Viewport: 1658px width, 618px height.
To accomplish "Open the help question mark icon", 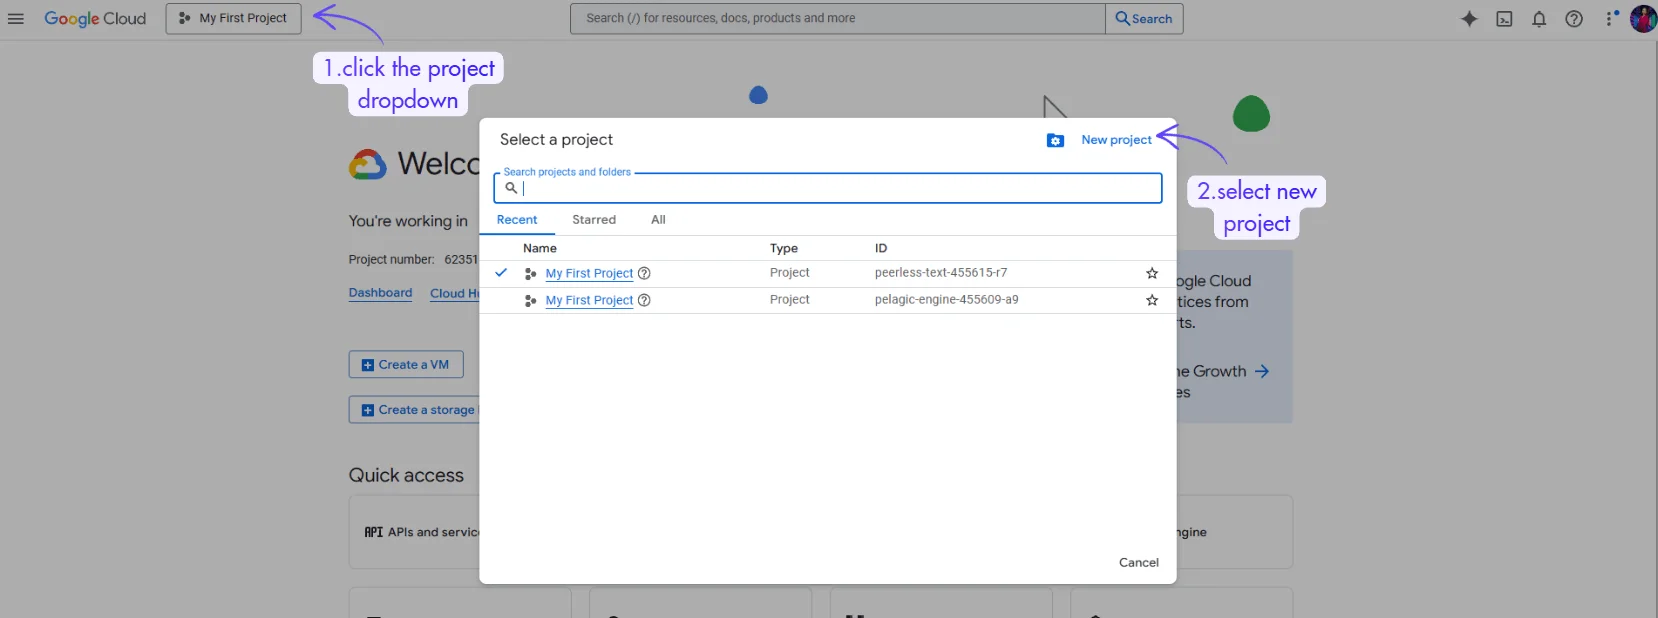I will tap(1574, 18).
